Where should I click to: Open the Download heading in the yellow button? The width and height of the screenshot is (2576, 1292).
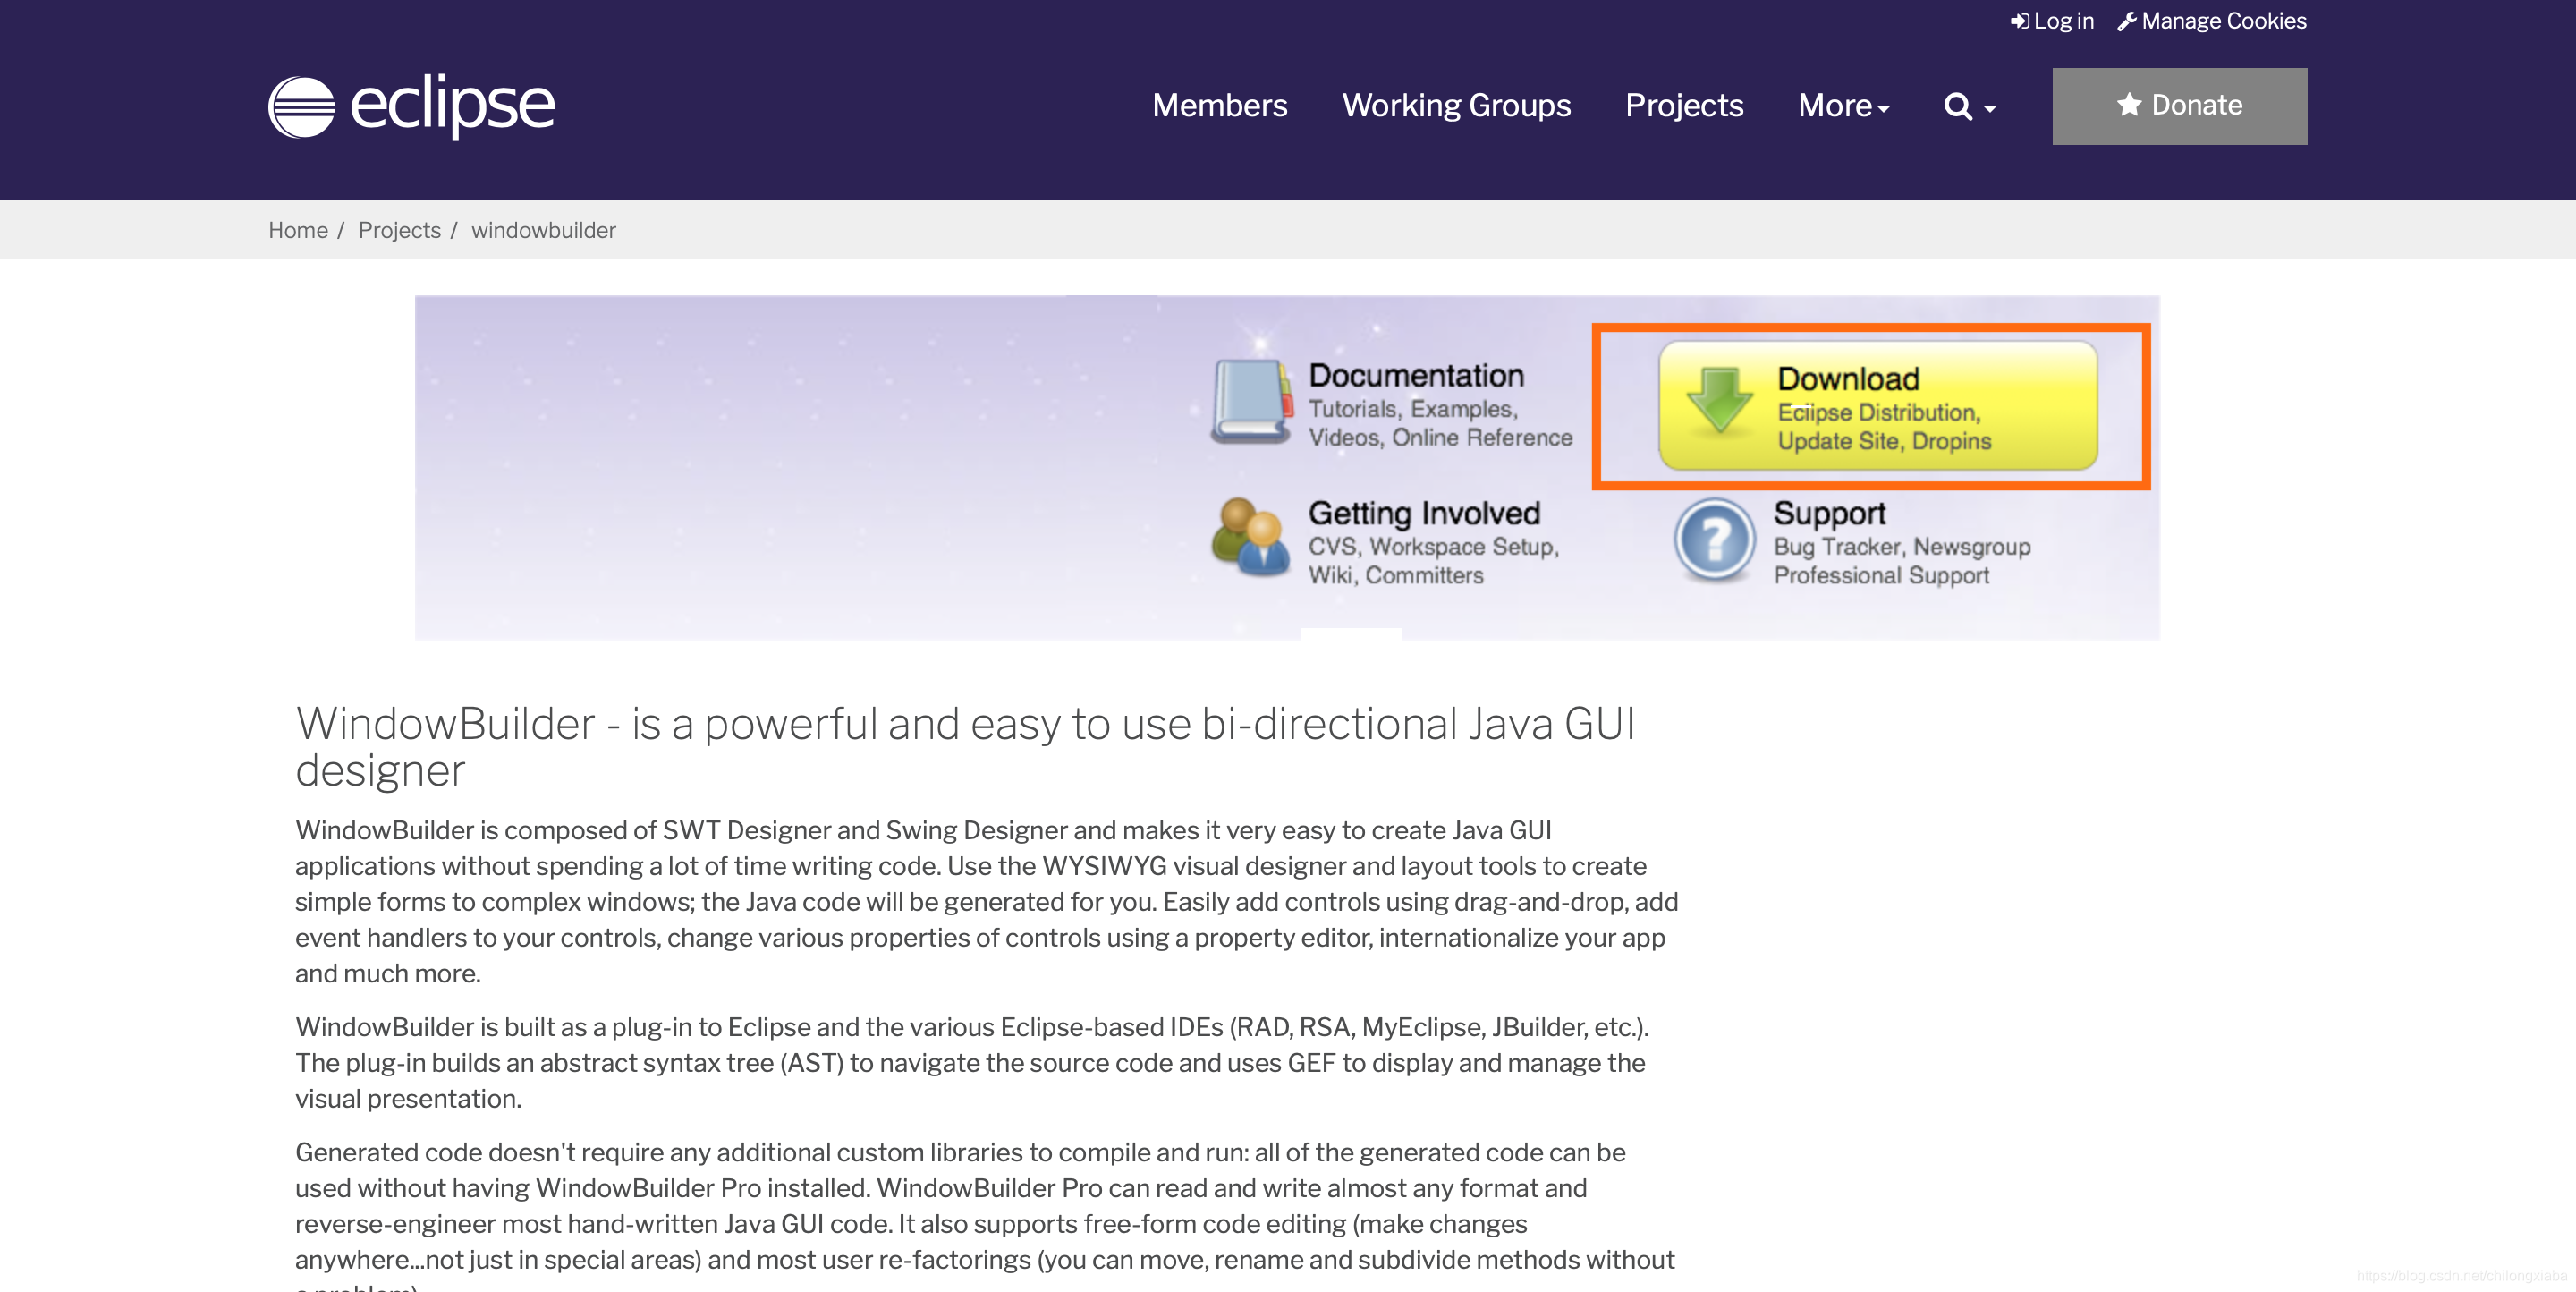tap(1848, 379)
